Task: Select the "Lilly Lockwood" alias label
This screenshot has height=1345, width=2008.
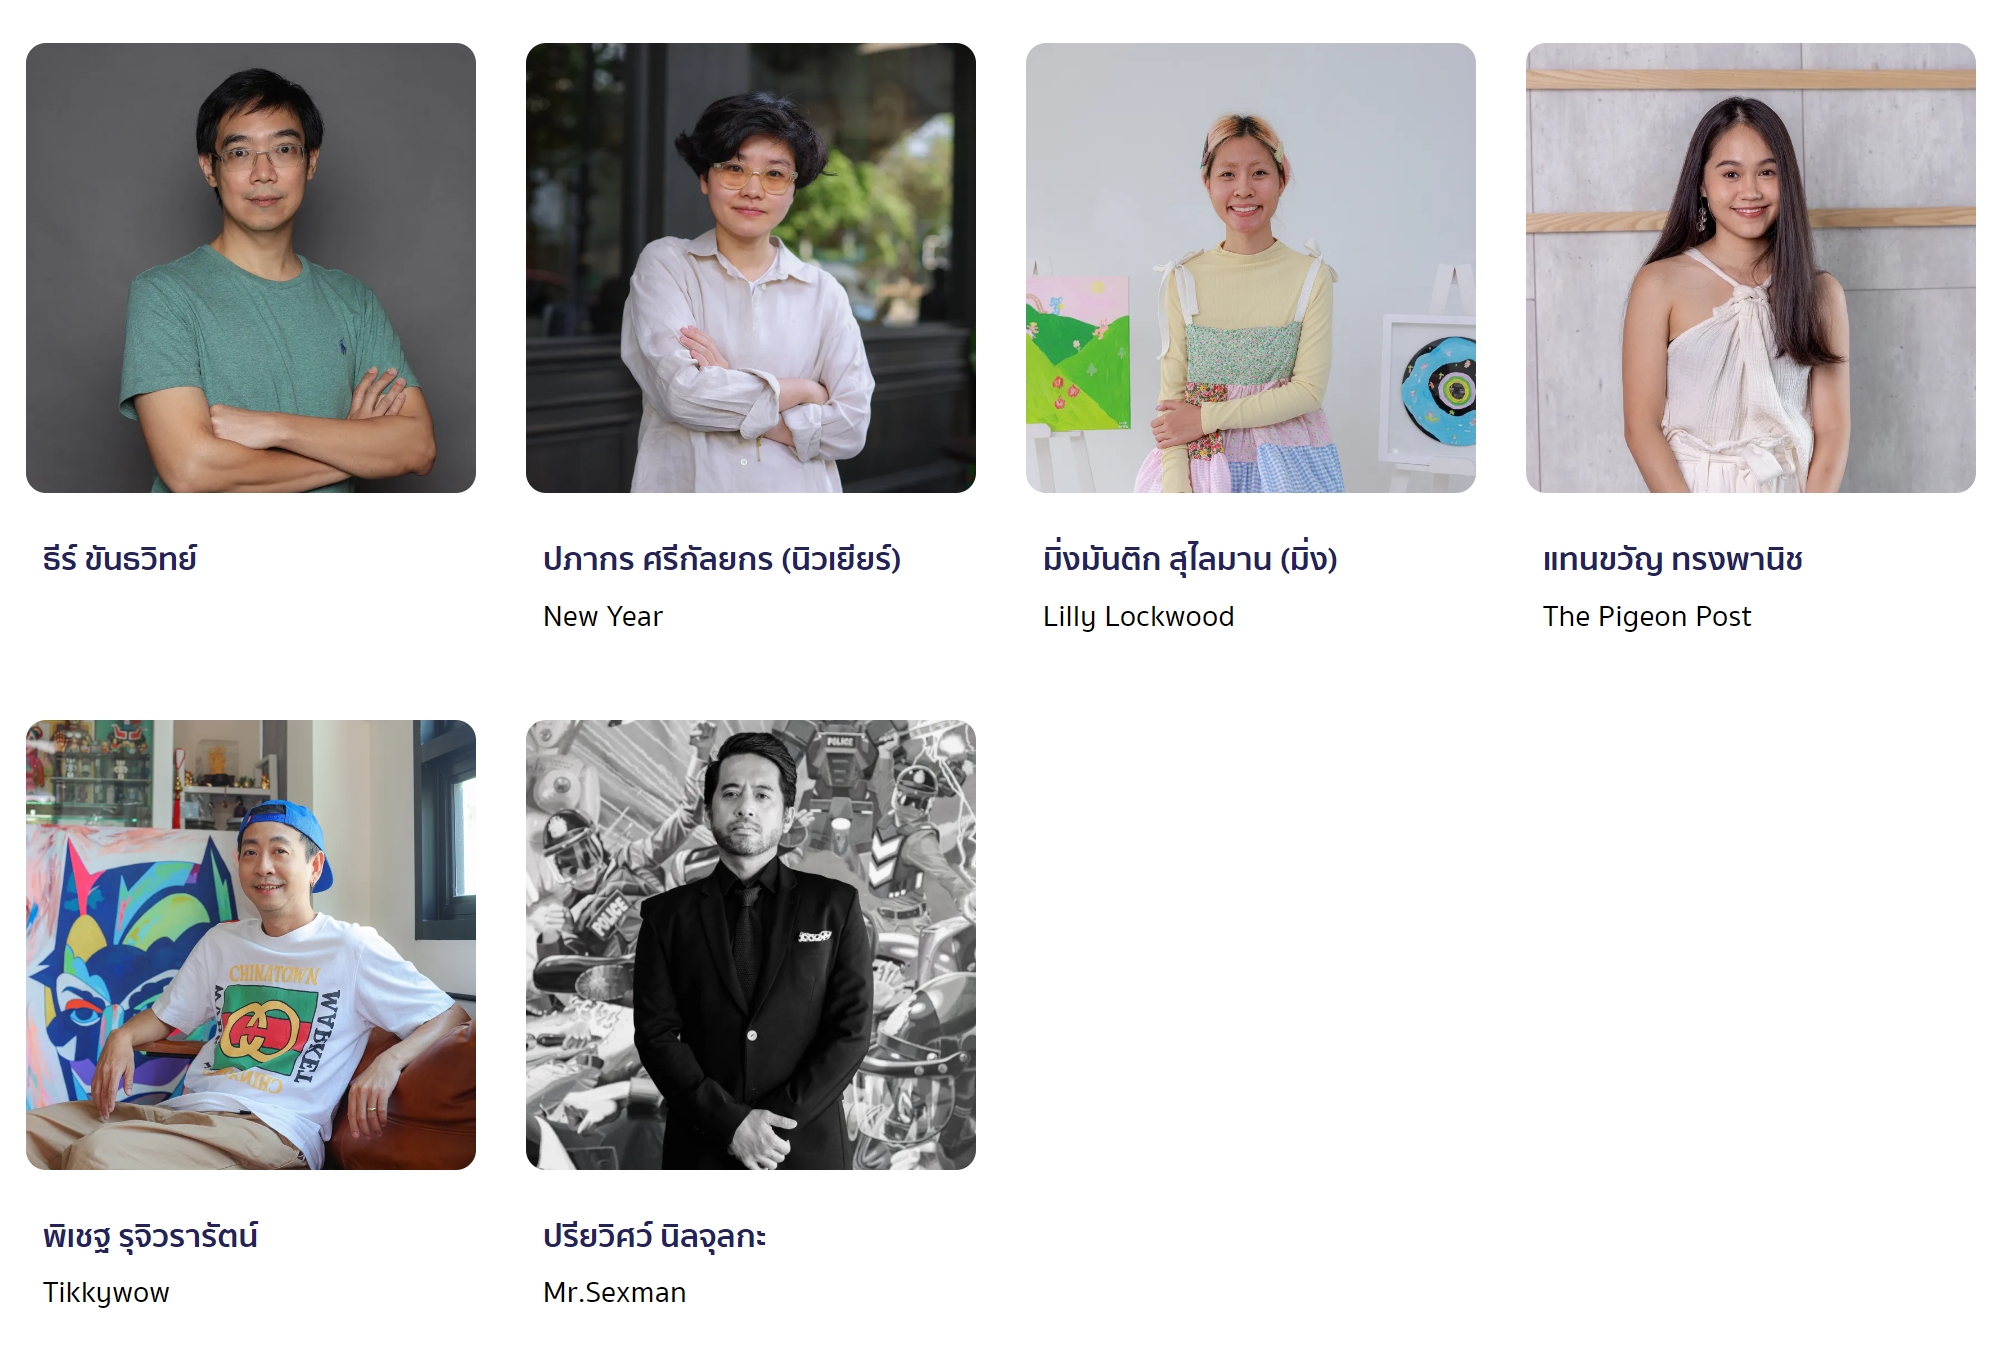Action: point(1139,617)
